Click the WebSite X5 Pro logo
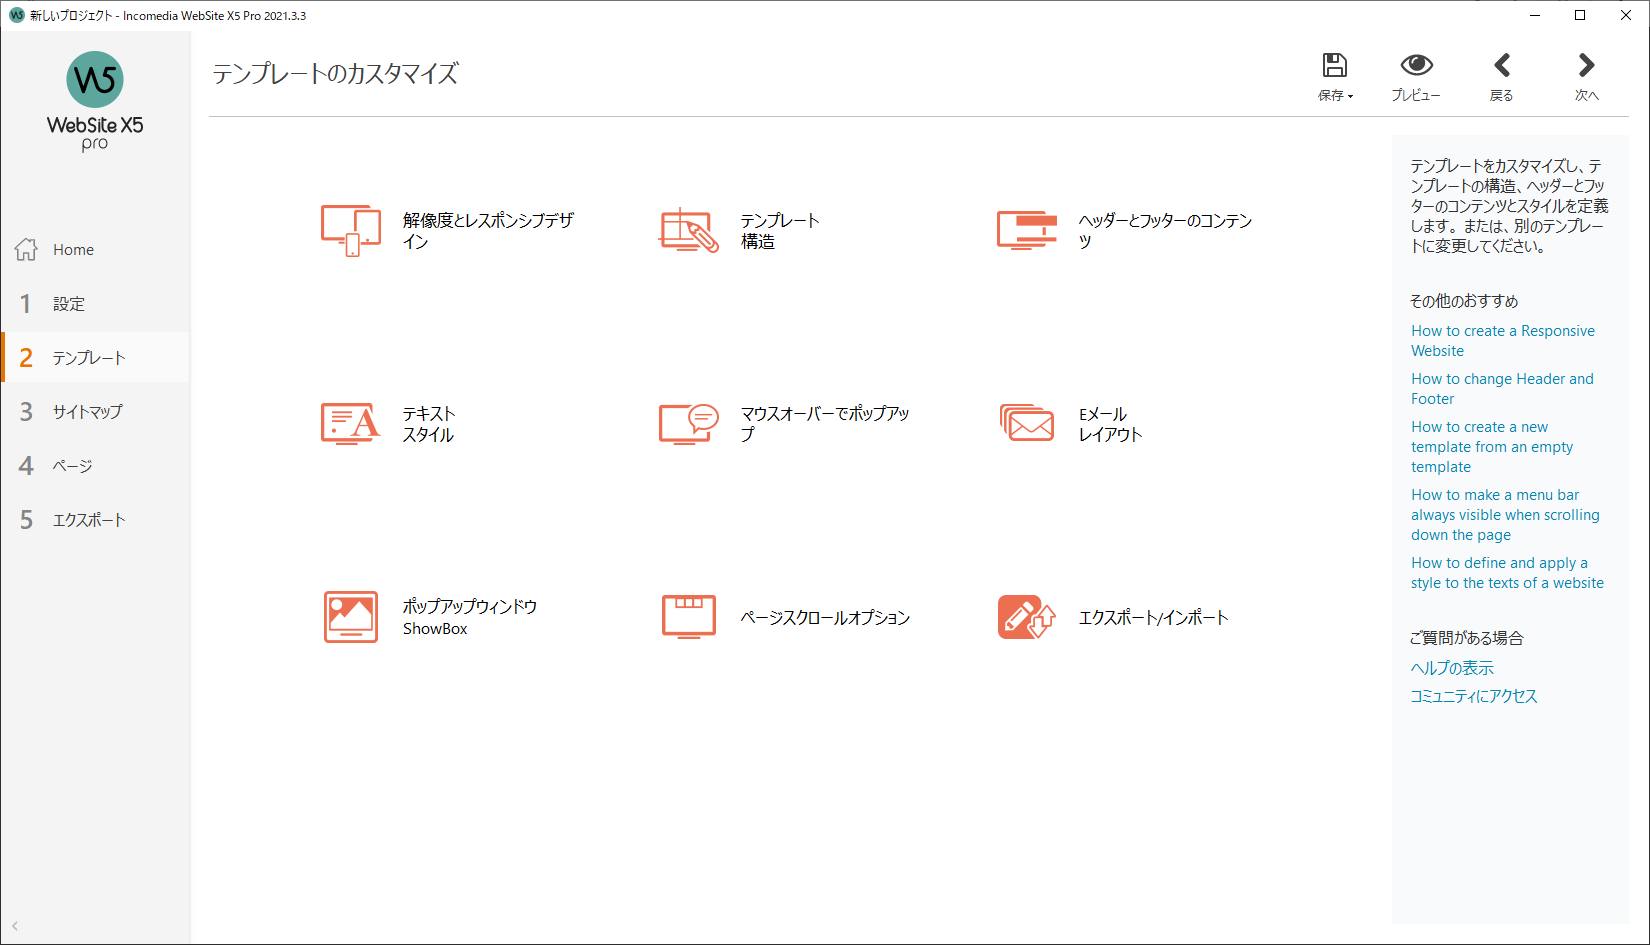Viewport: 1650px width, 945px height. [95, 101]
